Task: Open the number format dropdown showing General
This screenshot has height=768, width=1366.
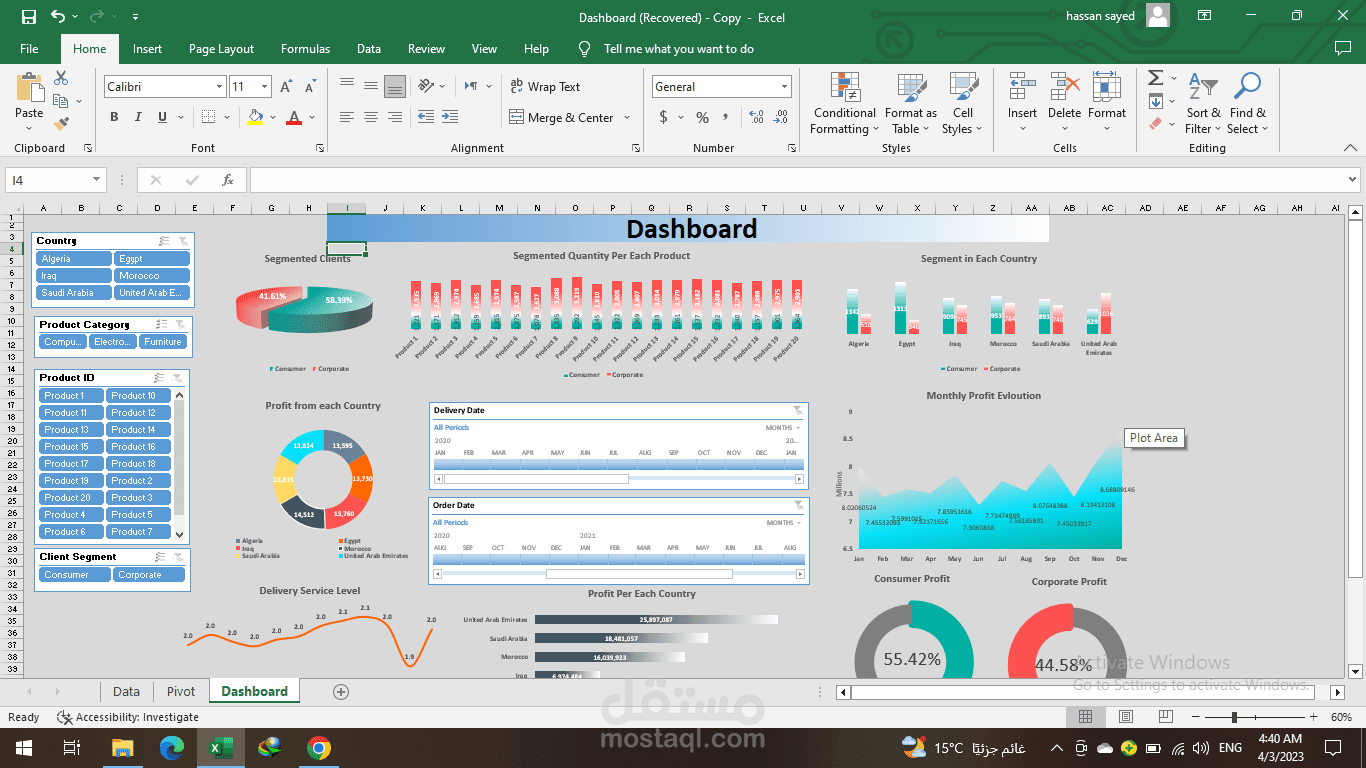Action: (x=784, y=87)
